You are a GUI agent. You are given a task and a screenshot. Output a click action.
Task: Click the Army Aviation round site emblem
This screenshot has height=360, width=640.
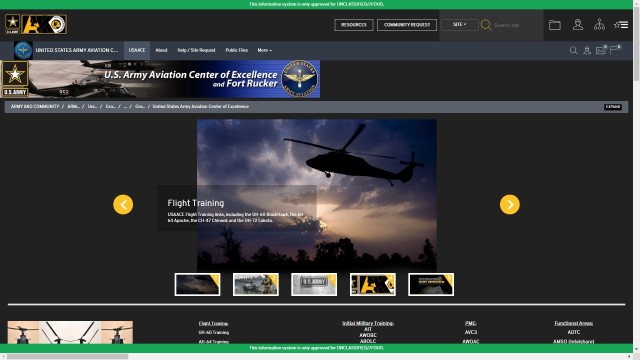click(x=23, y=50)
